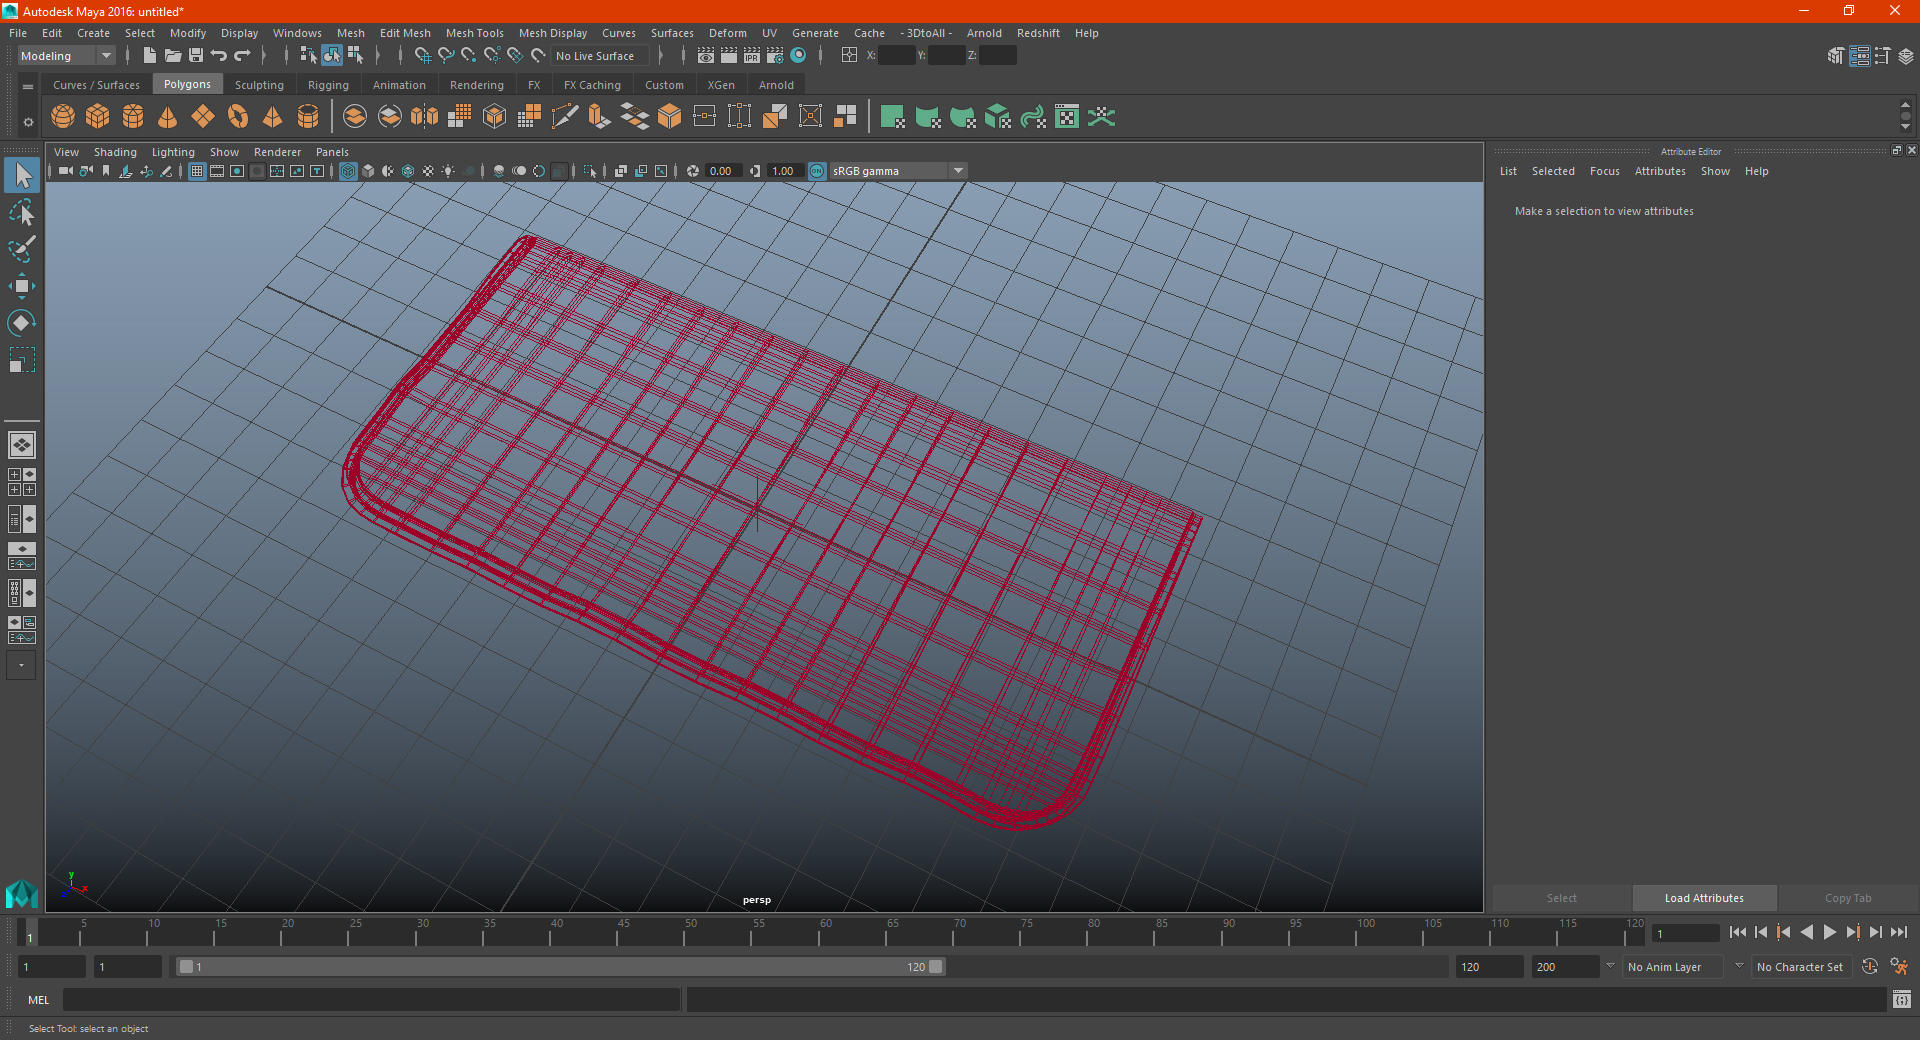The width and height of the screenshot is (1920, 1040).
Task: Activate the Scale tool
Action: click(x=22, y=359)
